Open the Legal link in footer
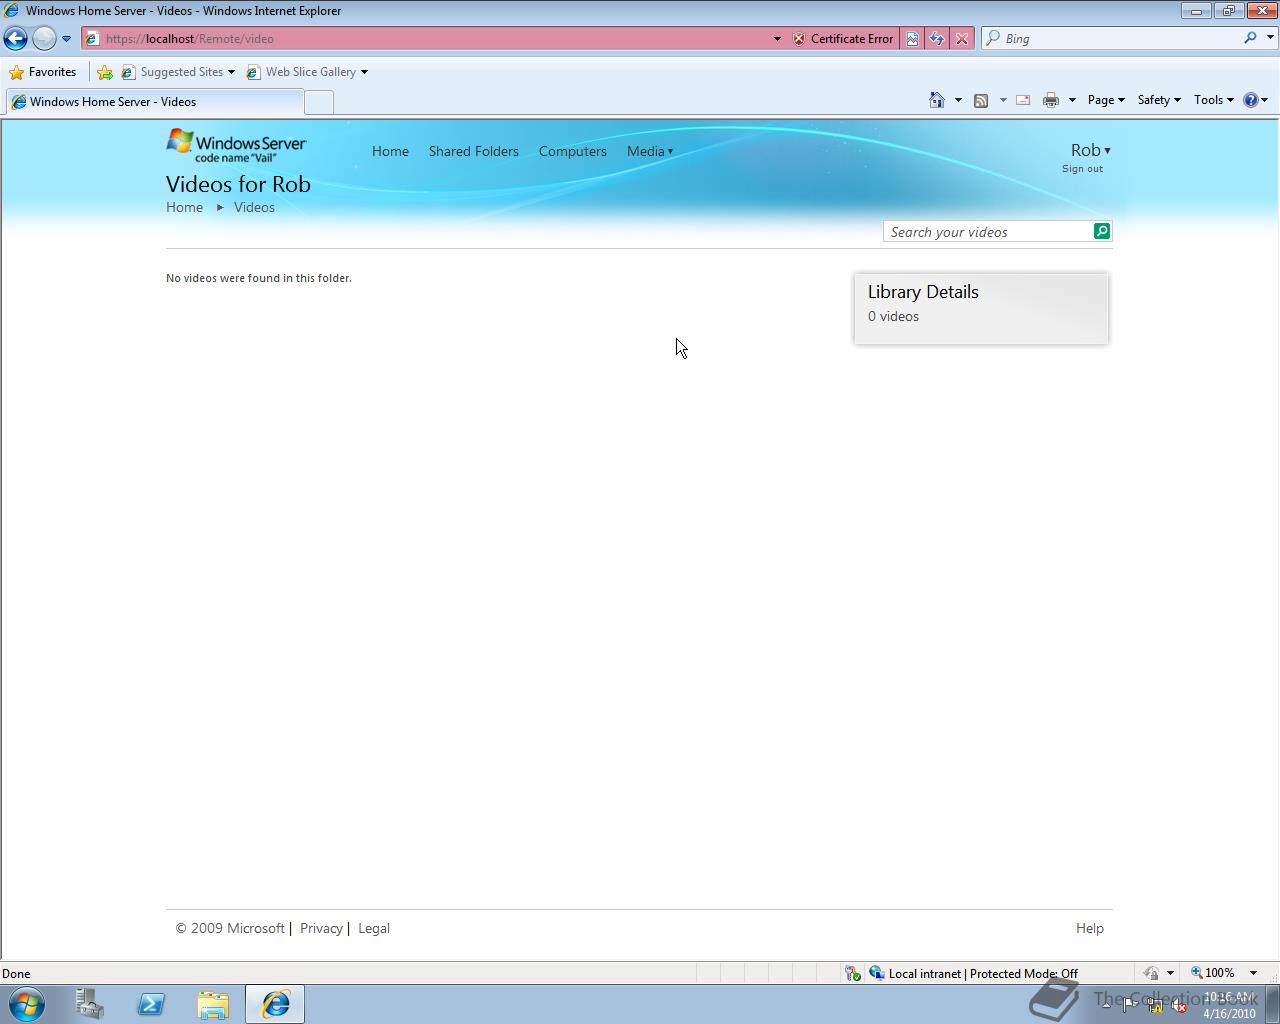The image size is (1280, 1024). [374, 928]
